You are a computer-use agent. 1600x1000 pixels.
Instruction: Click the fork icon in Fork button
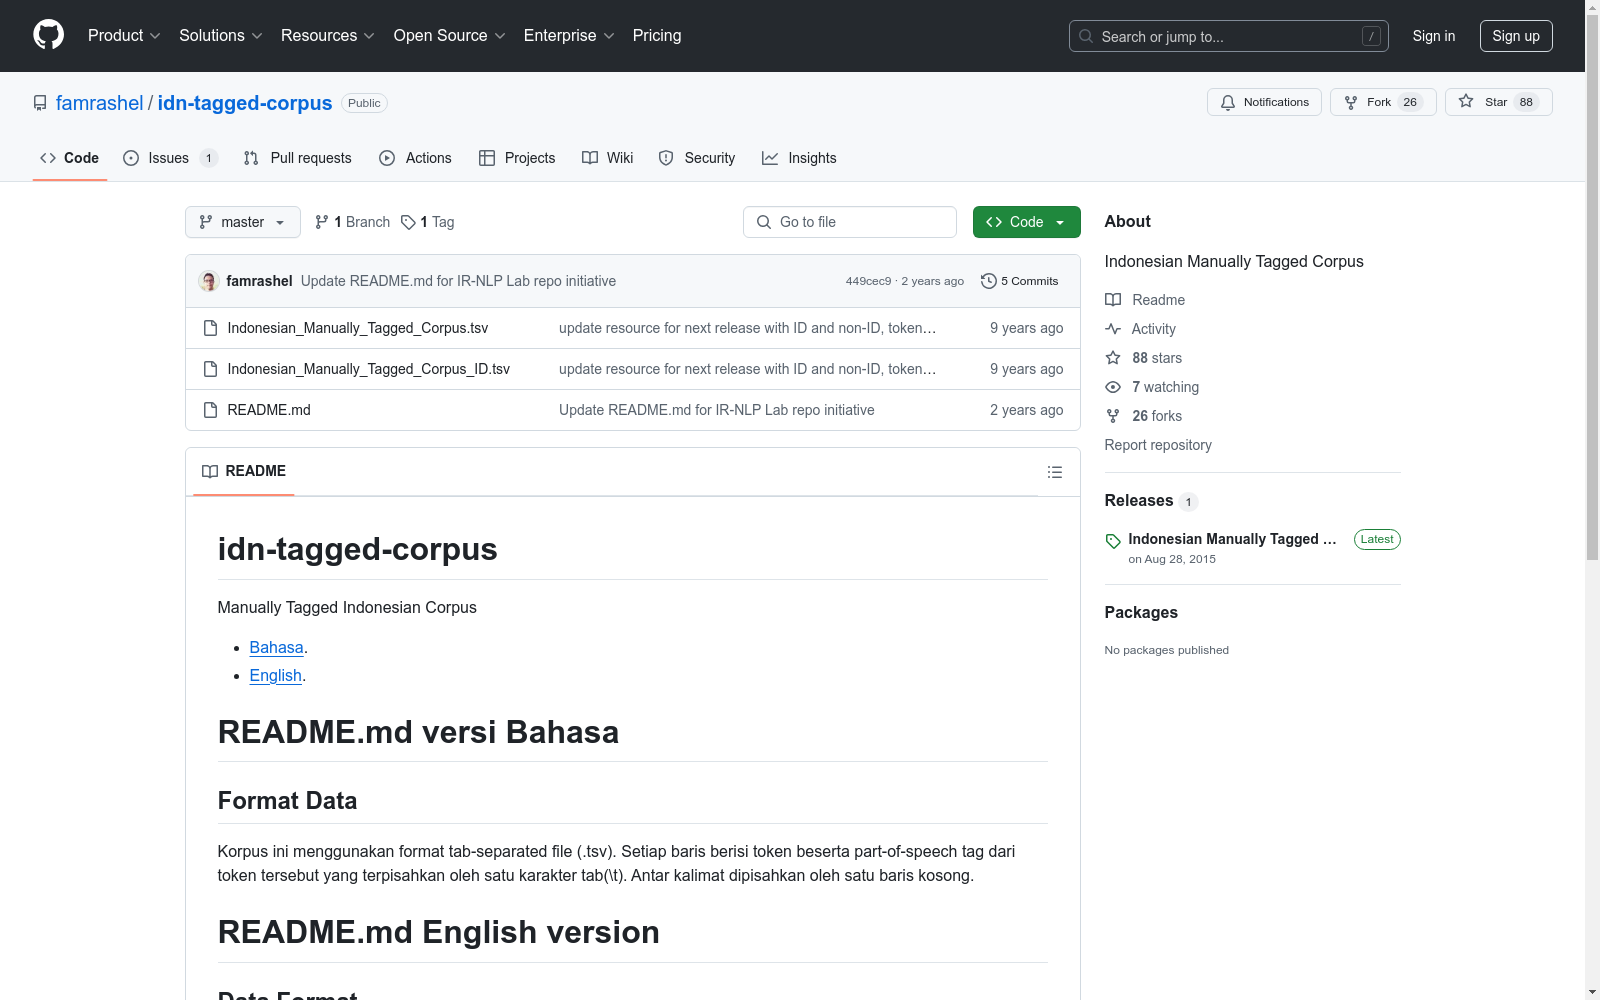(x=1351, y=102)
